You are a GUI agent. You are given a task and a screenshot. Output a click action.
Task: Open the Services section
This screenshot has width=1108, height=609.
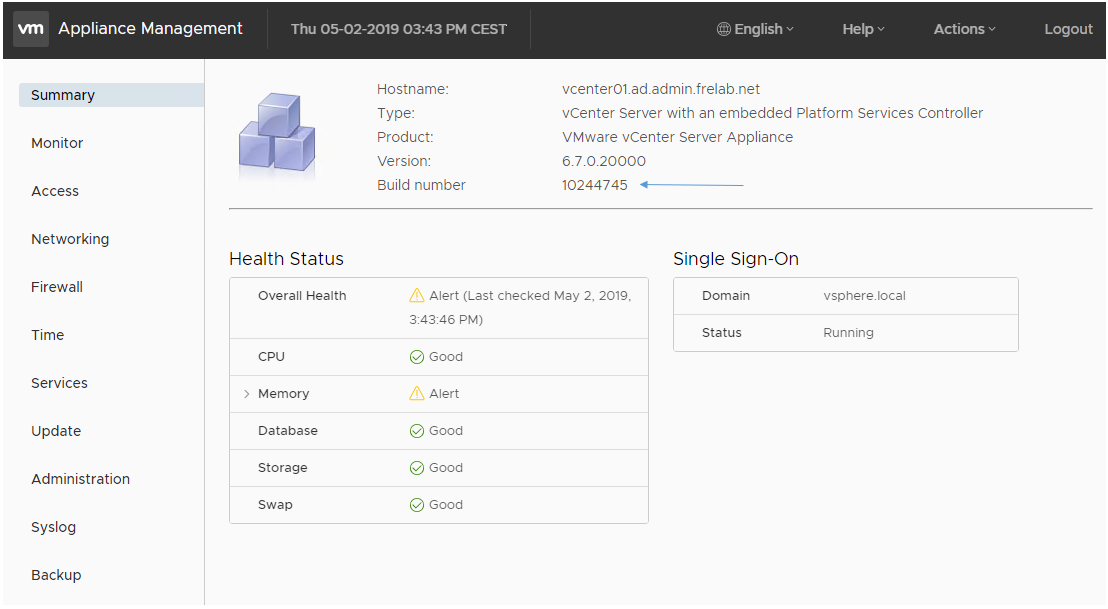(x=59, y=382)
